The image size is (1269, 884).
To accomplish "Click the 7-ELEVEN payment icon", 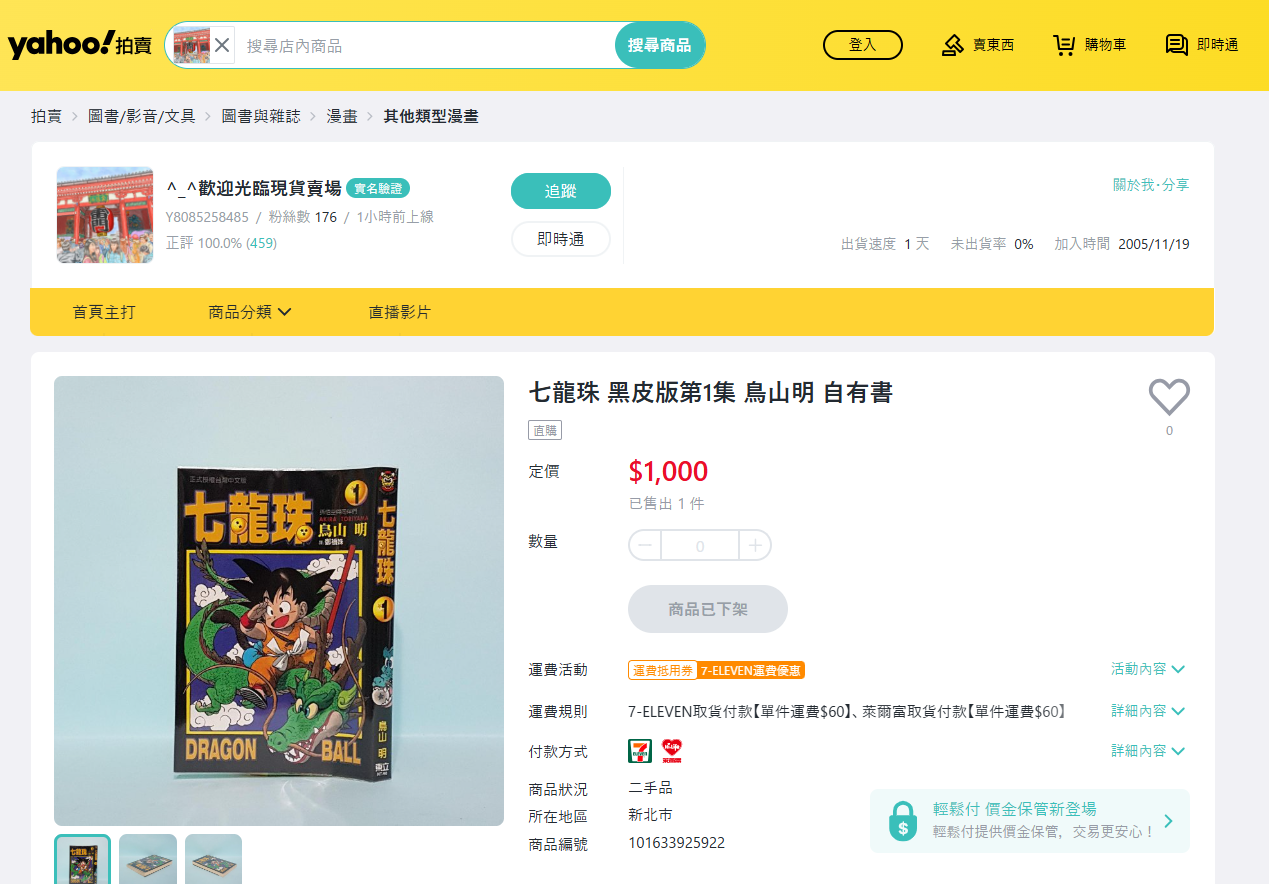I will coord(640,751).
